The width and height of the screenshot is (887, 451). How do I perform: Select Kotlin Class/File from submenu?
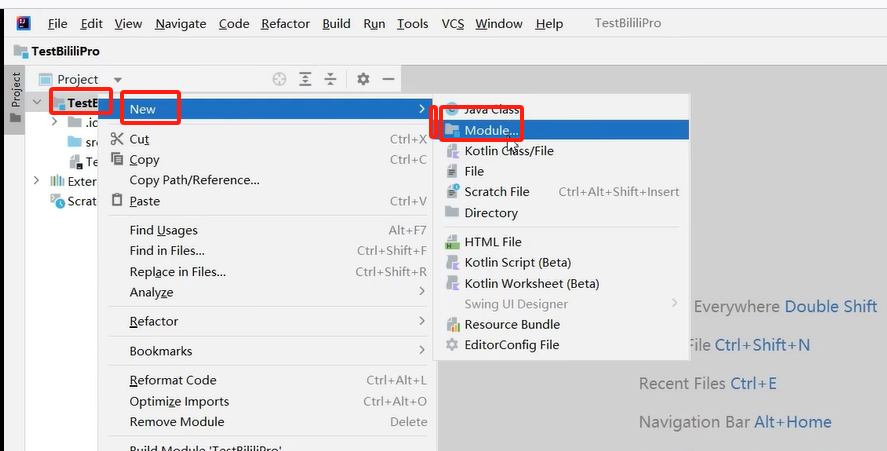pos(562,151)
